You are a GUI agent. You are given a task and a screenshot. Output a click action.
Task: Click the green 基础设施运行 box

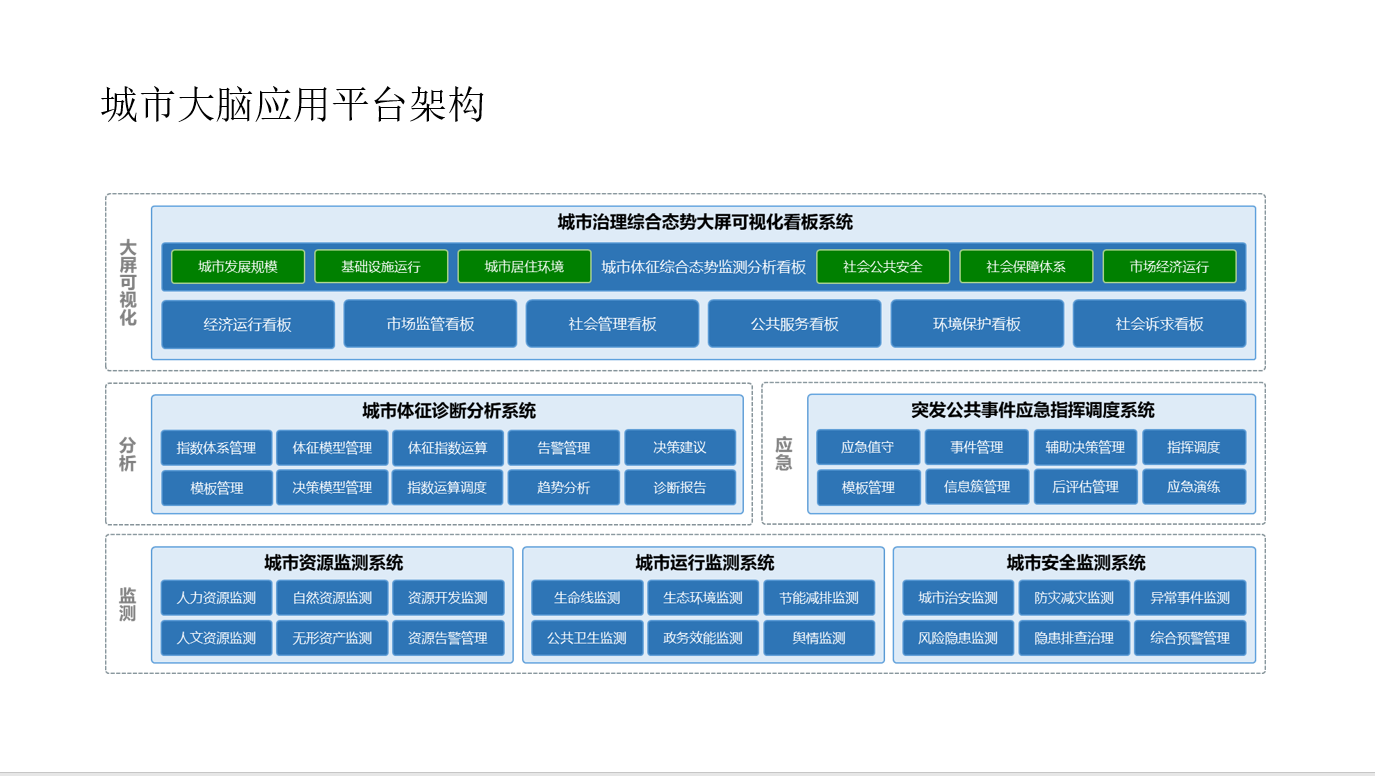pos(381,267)
